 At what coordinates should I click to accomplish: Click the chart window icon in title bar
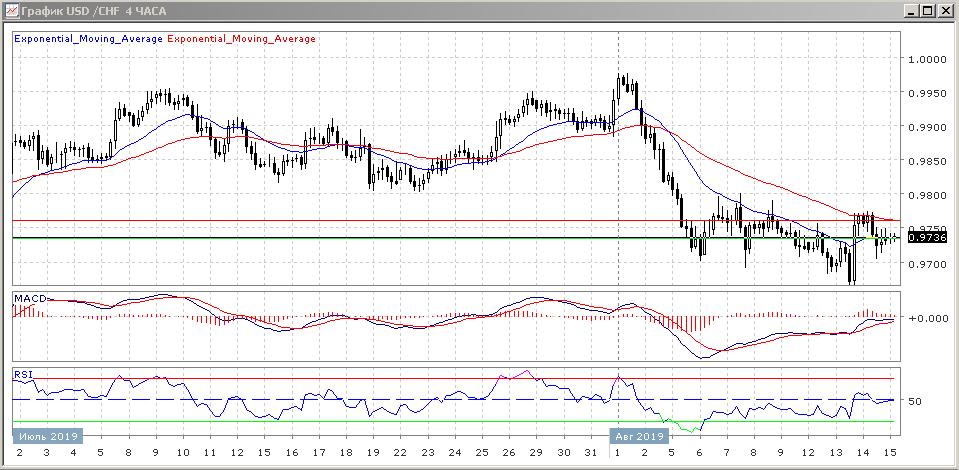(x=11, y=11)
